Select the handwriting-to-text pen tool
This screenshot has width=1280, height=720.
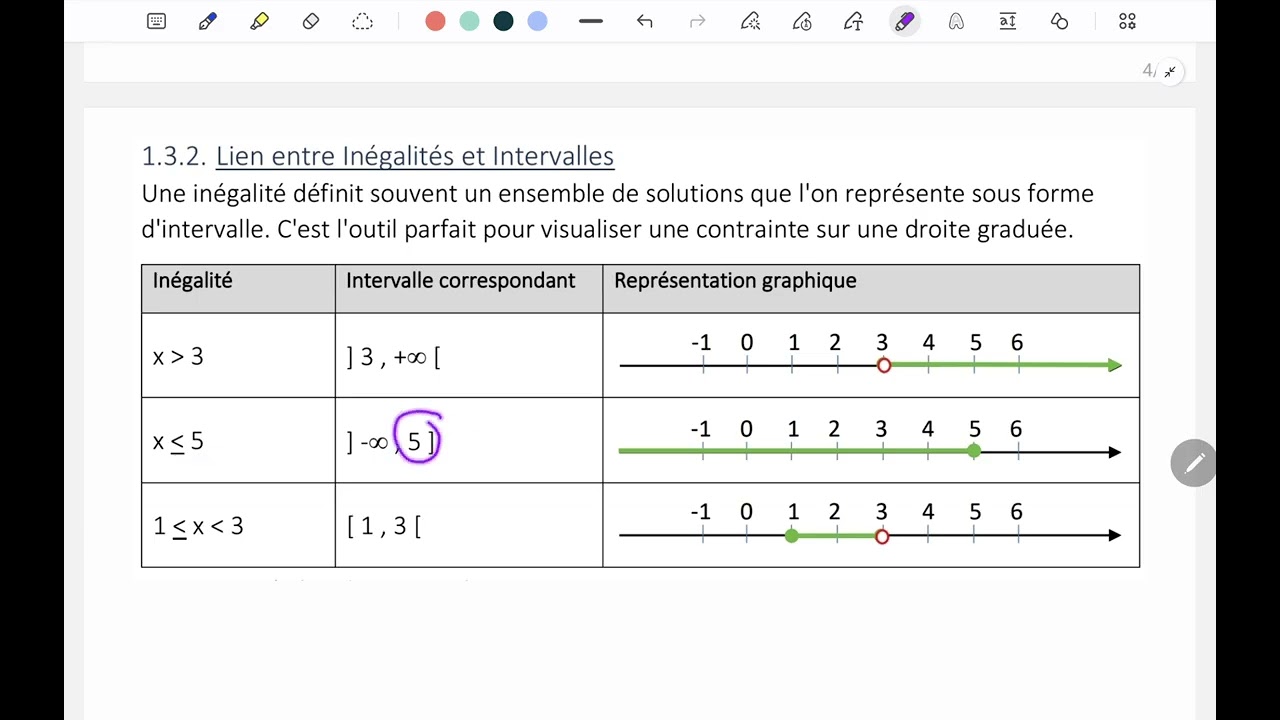click(x=853, y=21)
